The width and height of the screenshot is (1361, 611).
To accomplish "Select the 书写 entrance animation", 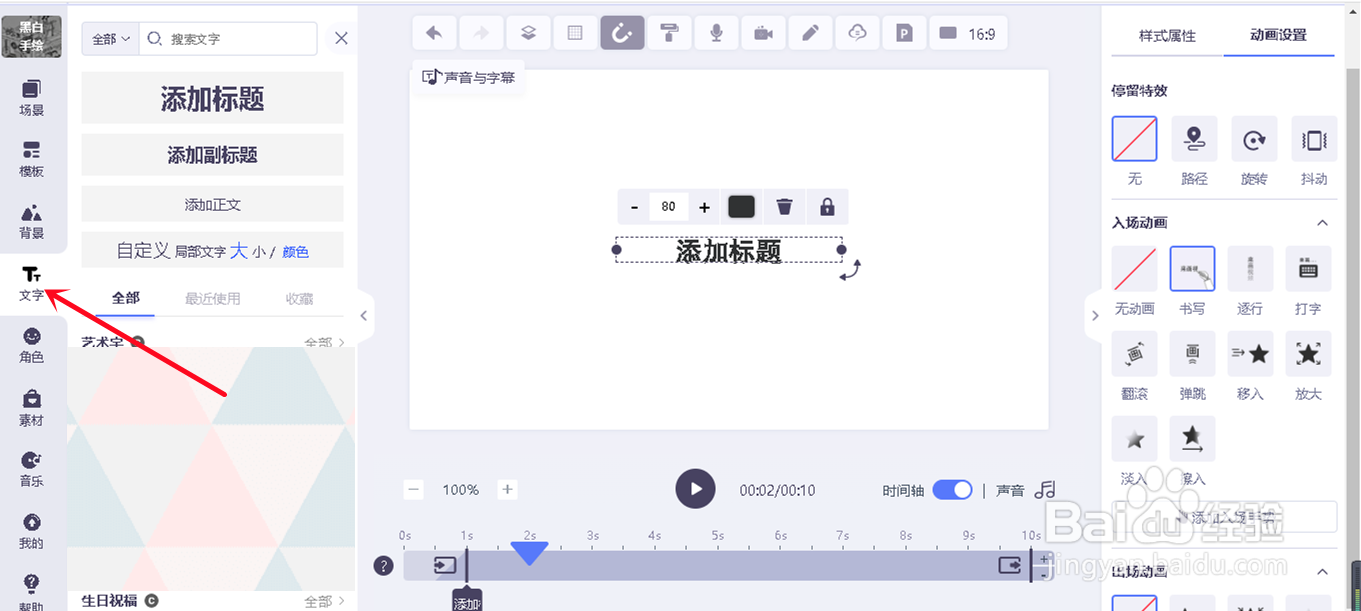I will [x=1192, y=269].
